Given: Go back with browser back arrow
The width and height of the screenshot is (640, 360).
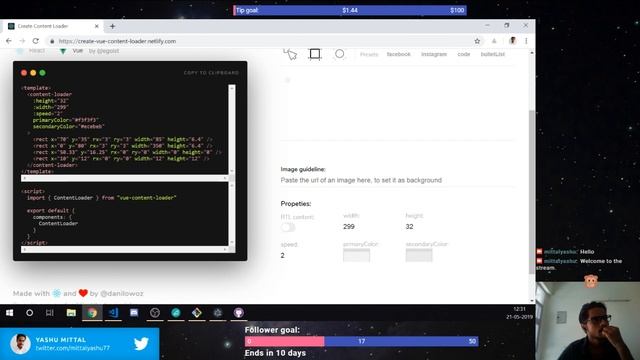Looking at the screenshot, I should pyautogui.click(x=9, y=41).
